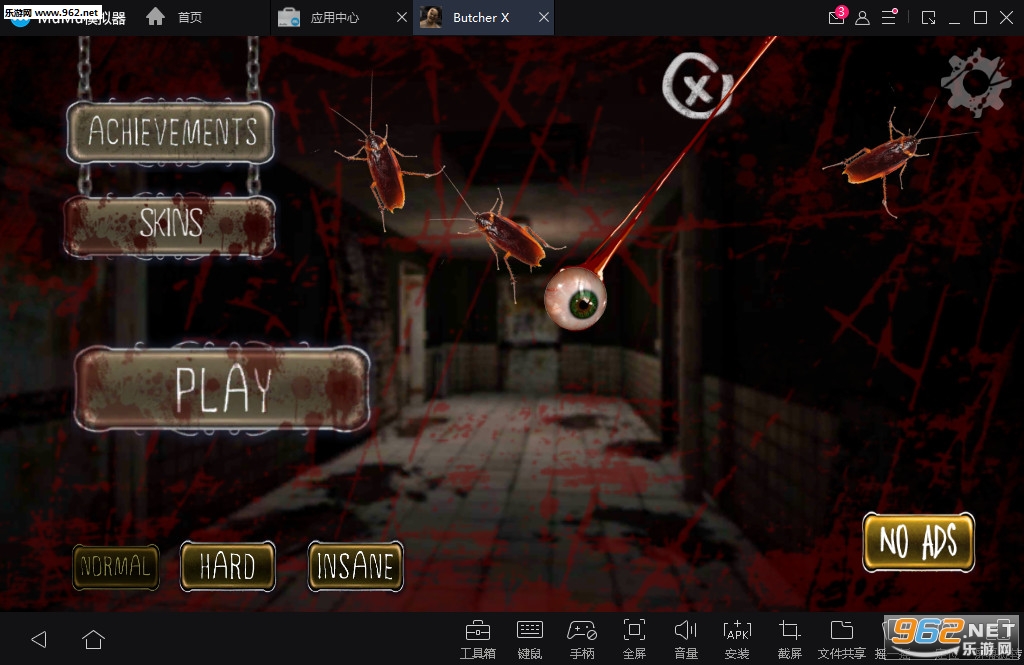Screen dimensions: 1024x665
Task: Open the game settings gear icon
Action: click(974, 83)
